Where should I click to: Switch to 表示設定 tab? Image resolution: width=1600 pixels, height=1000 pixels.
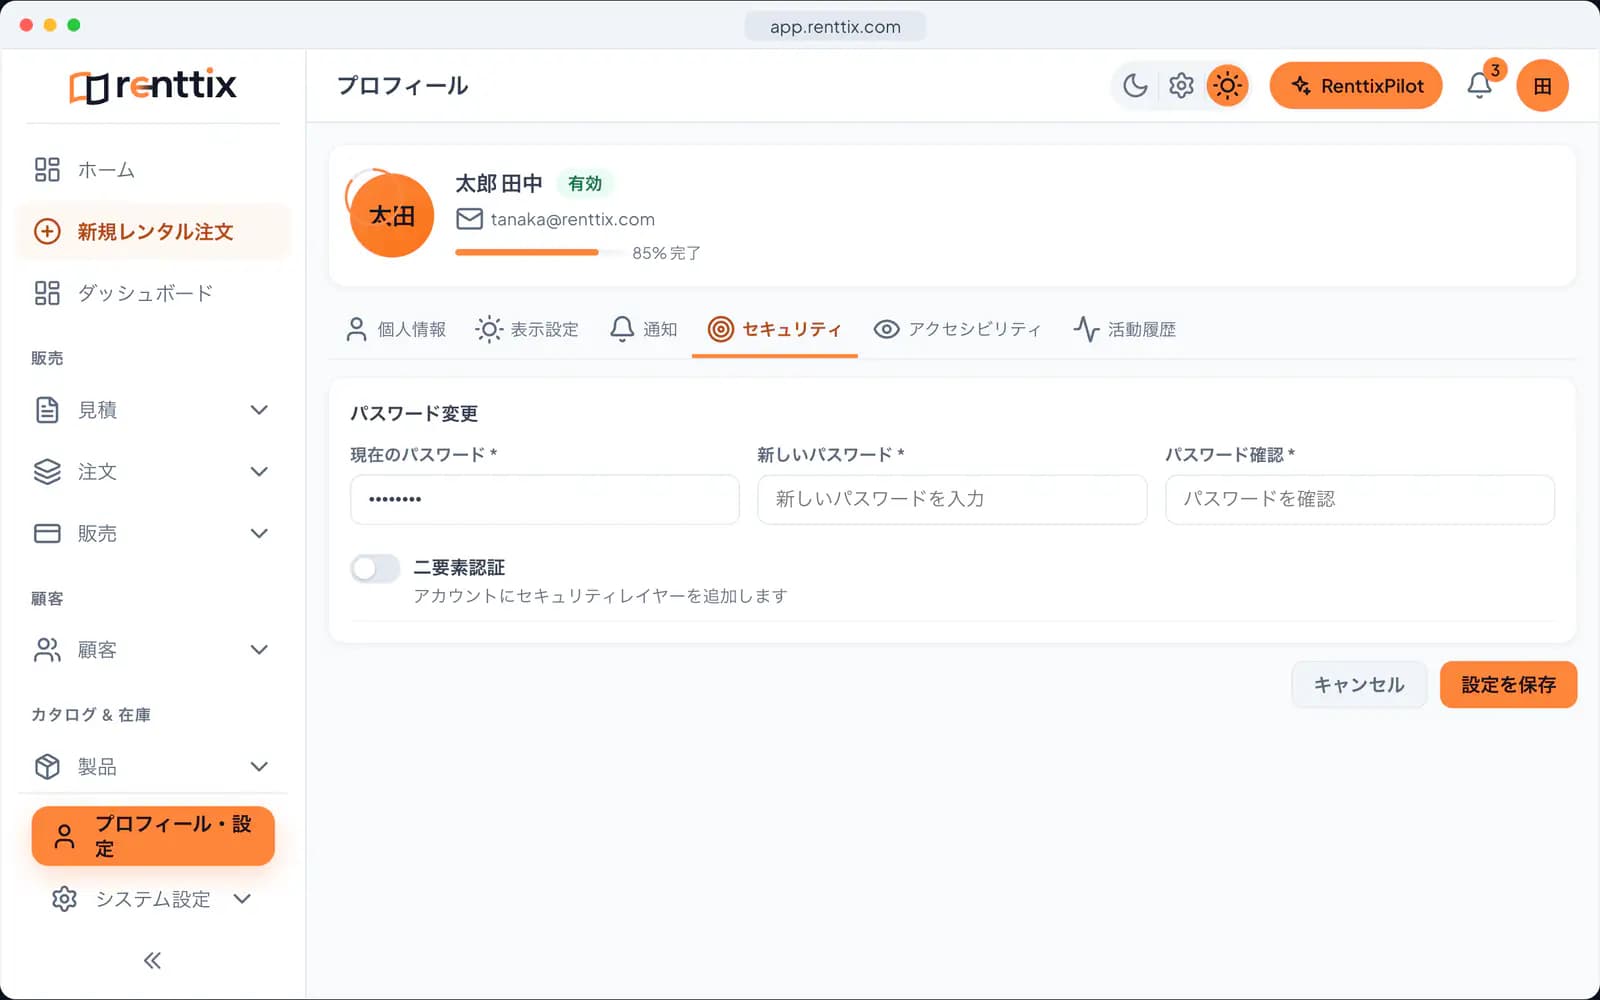(x=527, y=329)
